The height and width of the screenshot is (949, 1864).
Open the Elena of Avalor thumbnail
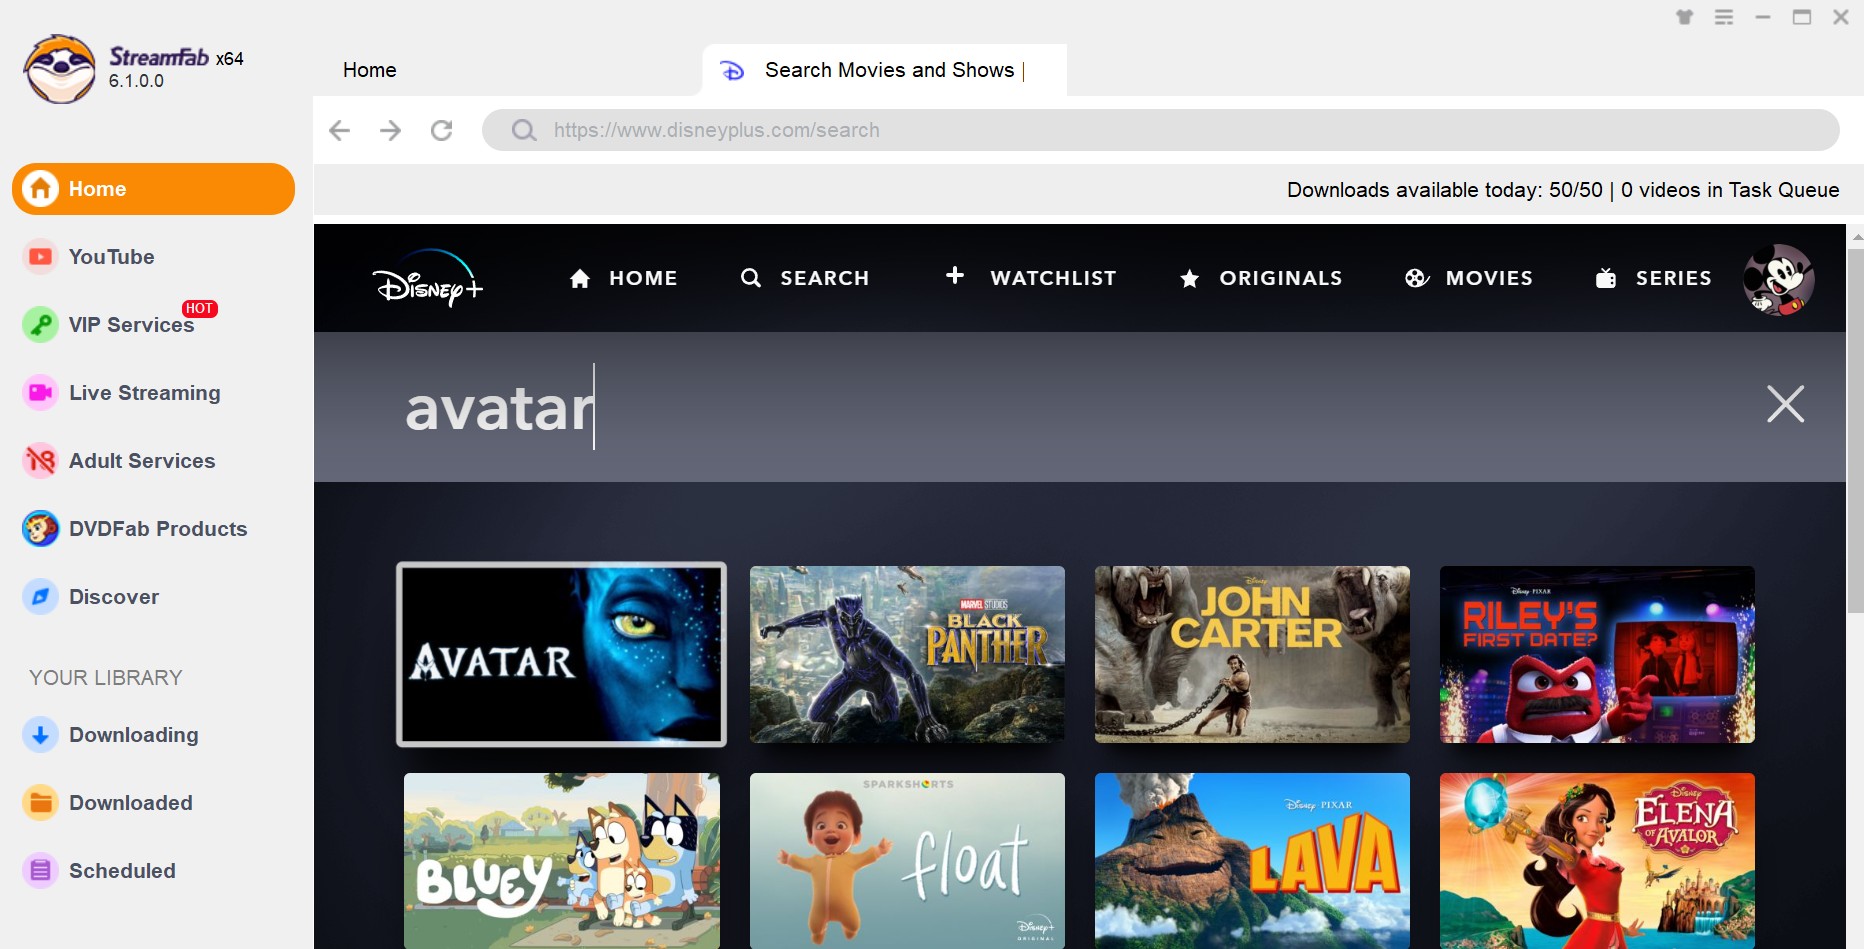pos(1597,861)
